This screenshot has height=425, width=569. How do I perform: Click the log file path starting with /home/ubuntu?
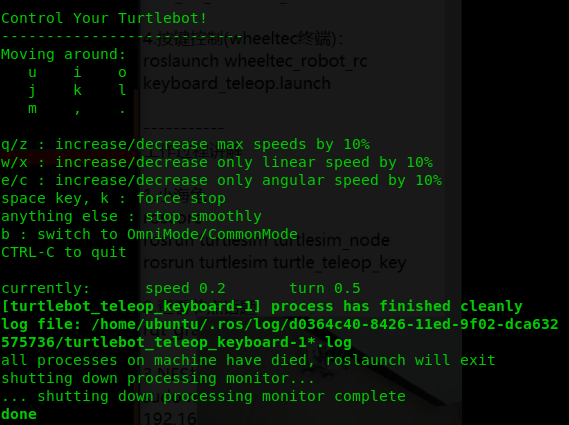(279, 333)
